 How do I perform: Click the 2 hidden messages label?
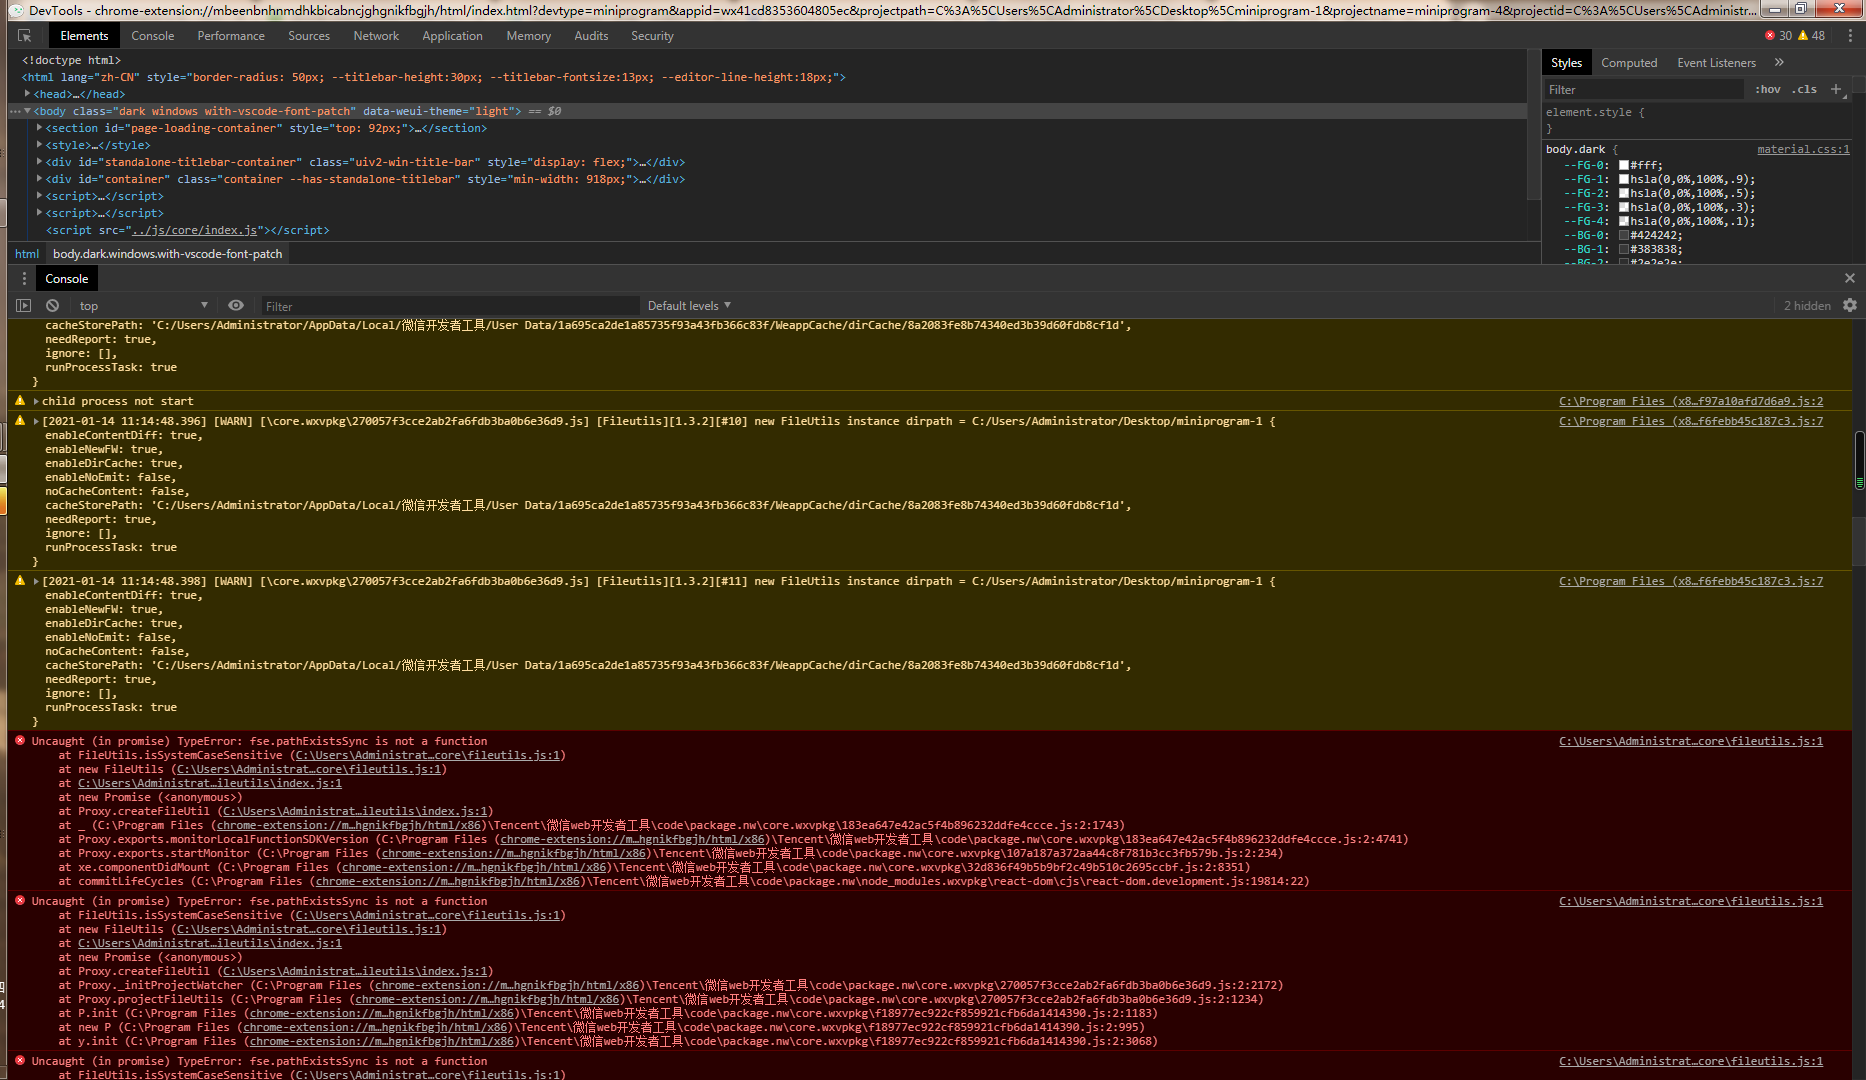point(1807,306)
